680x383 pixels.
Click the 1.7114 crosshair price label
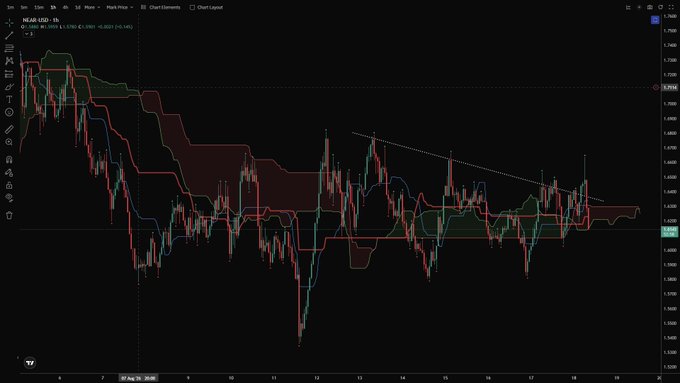[x=670, y=87]
